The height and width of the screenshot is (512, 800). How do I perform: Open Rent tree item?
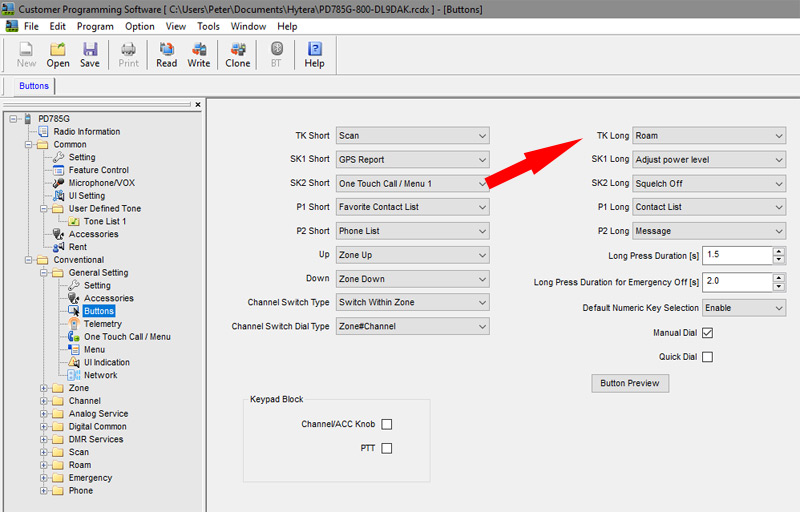pos(78,247)
